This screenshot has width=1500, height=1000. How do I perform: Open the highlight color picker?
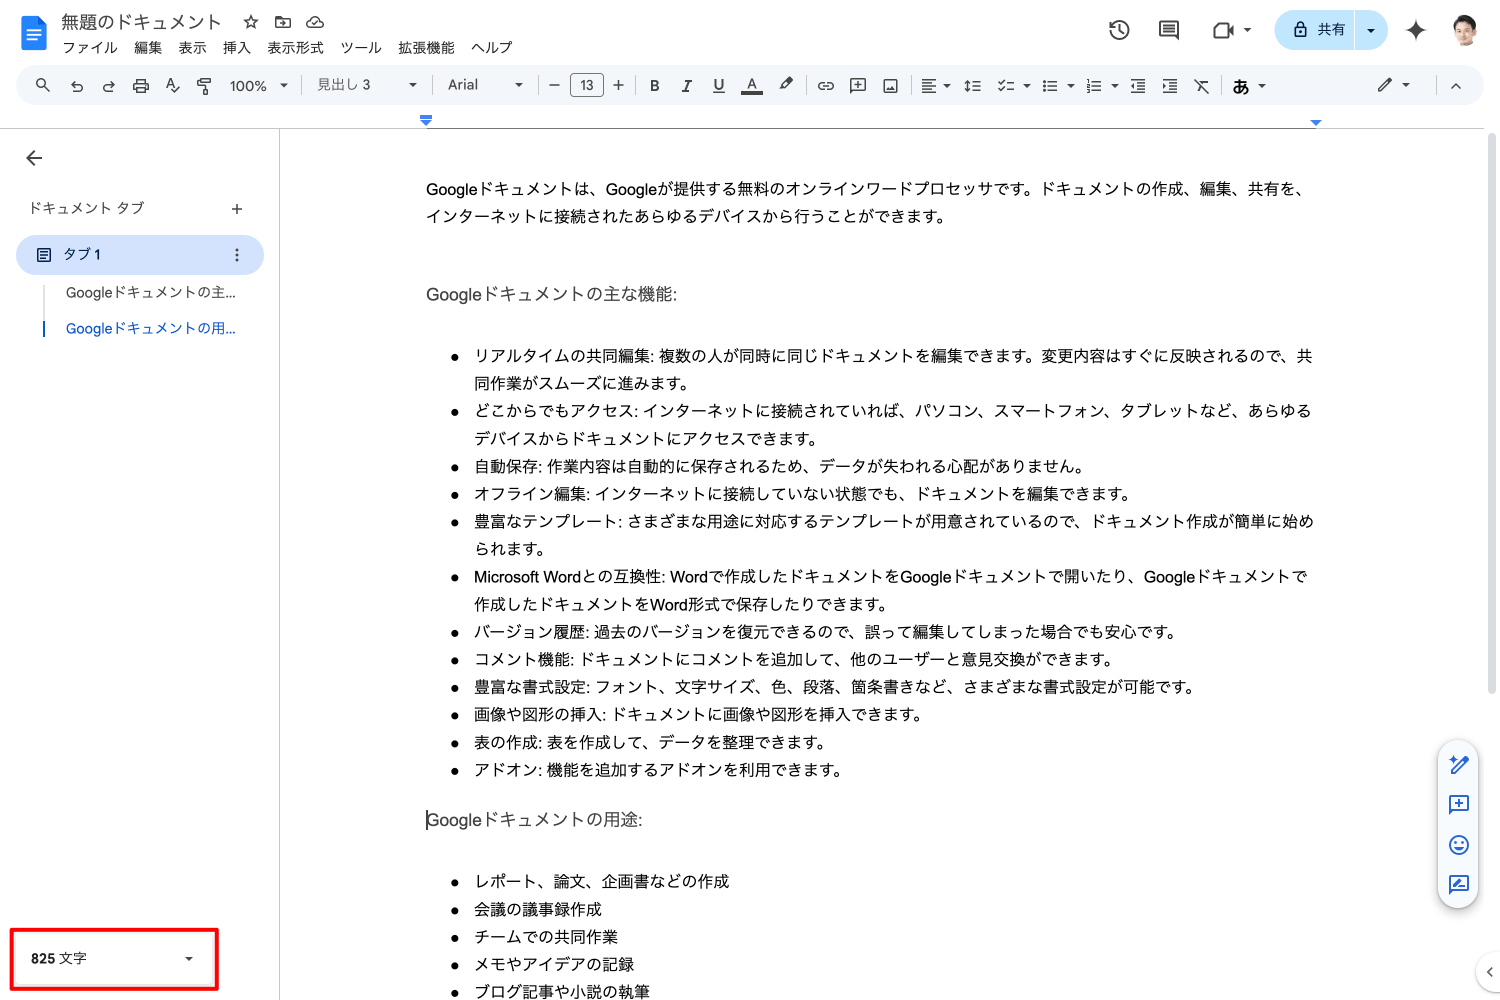pyautogui.click(x=786, y=85)
